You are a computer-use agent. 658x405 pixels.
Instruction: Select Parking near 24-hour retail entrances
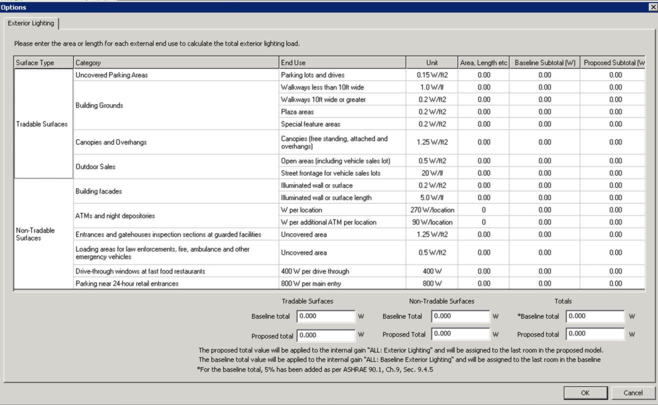pyautogui.click(x=176, y=283)
